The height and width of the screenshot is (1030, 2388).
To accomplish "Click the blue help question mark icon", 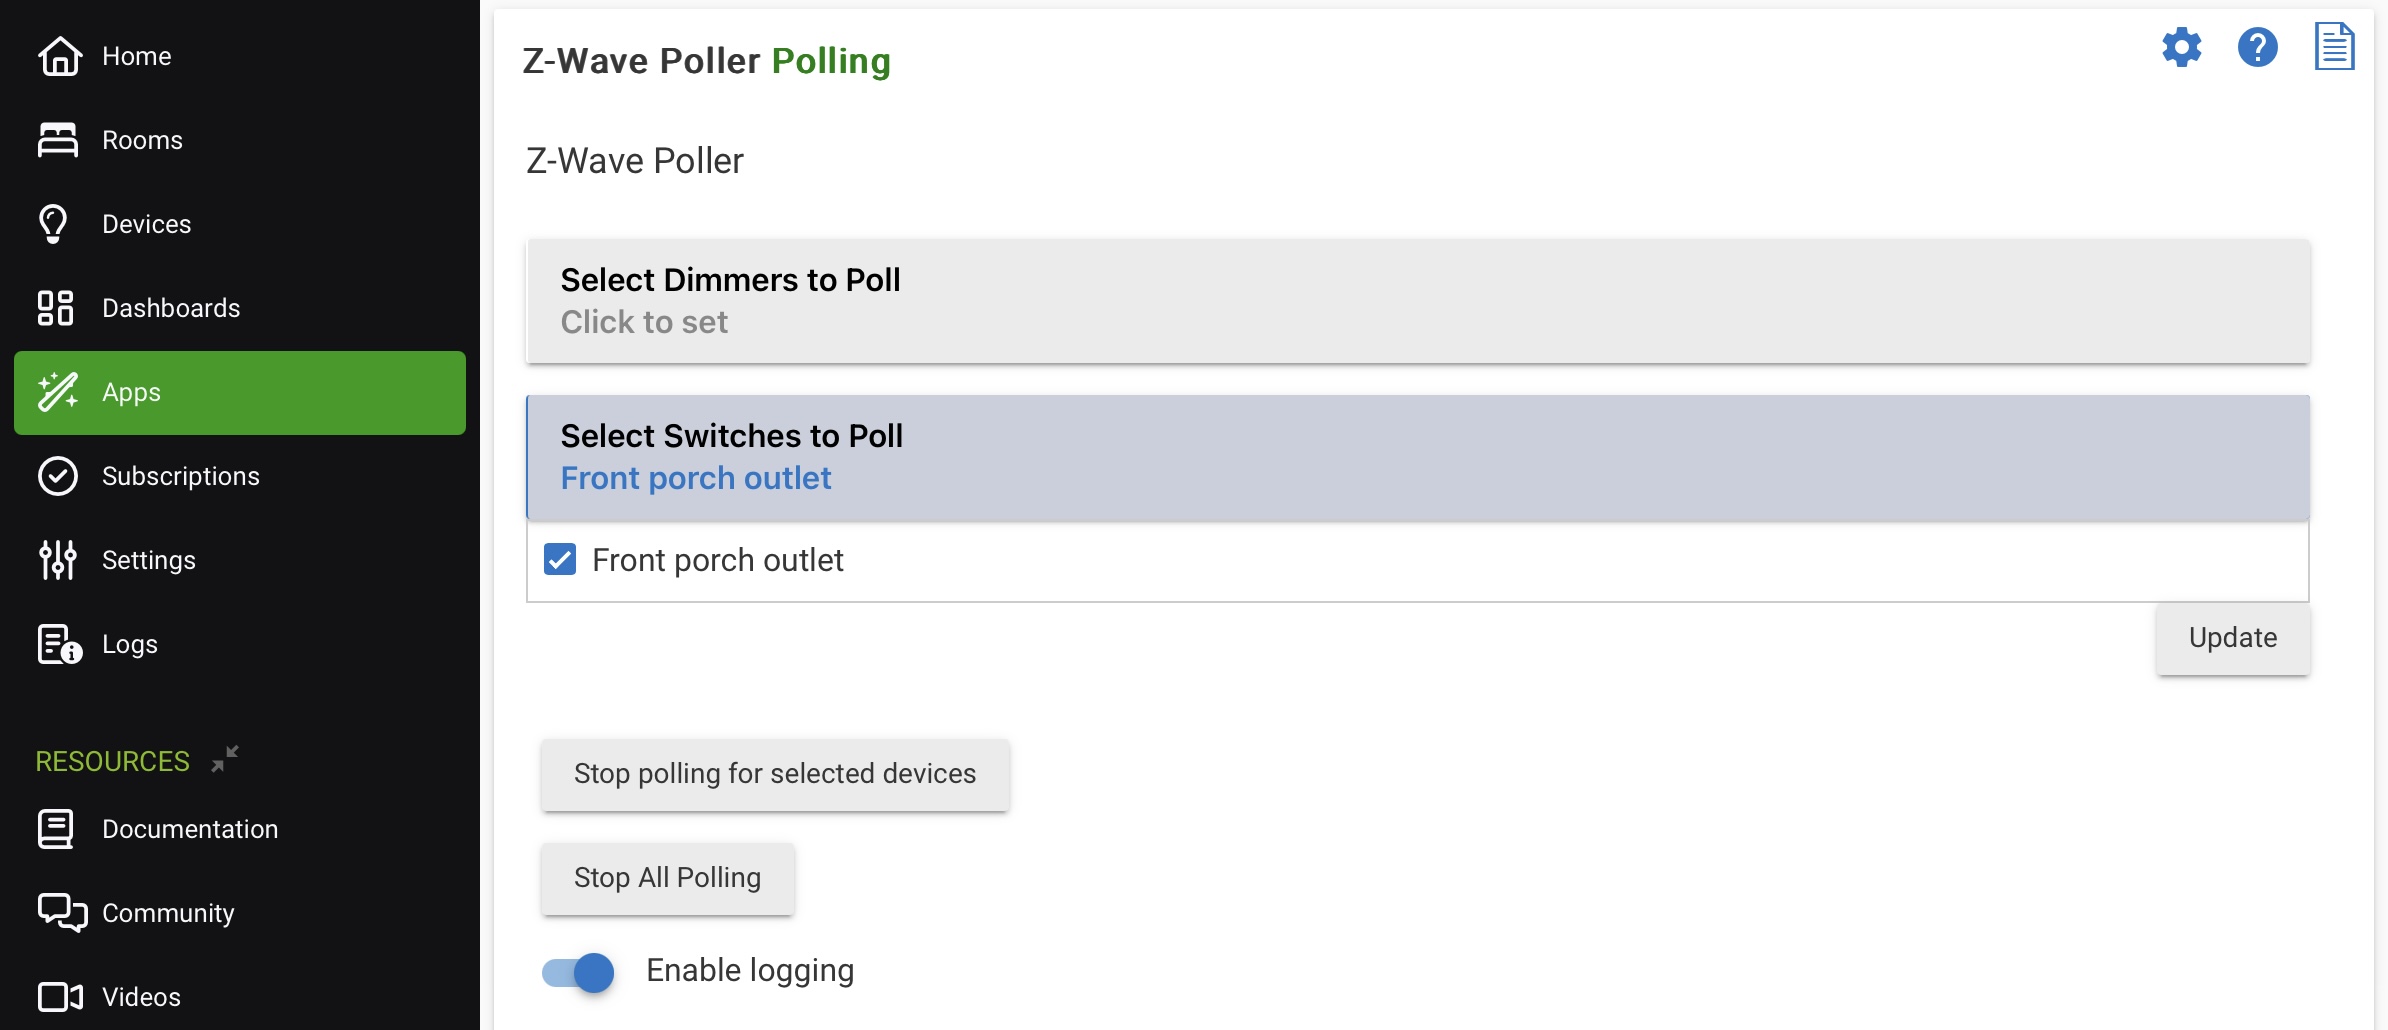I will (2257, 47).
